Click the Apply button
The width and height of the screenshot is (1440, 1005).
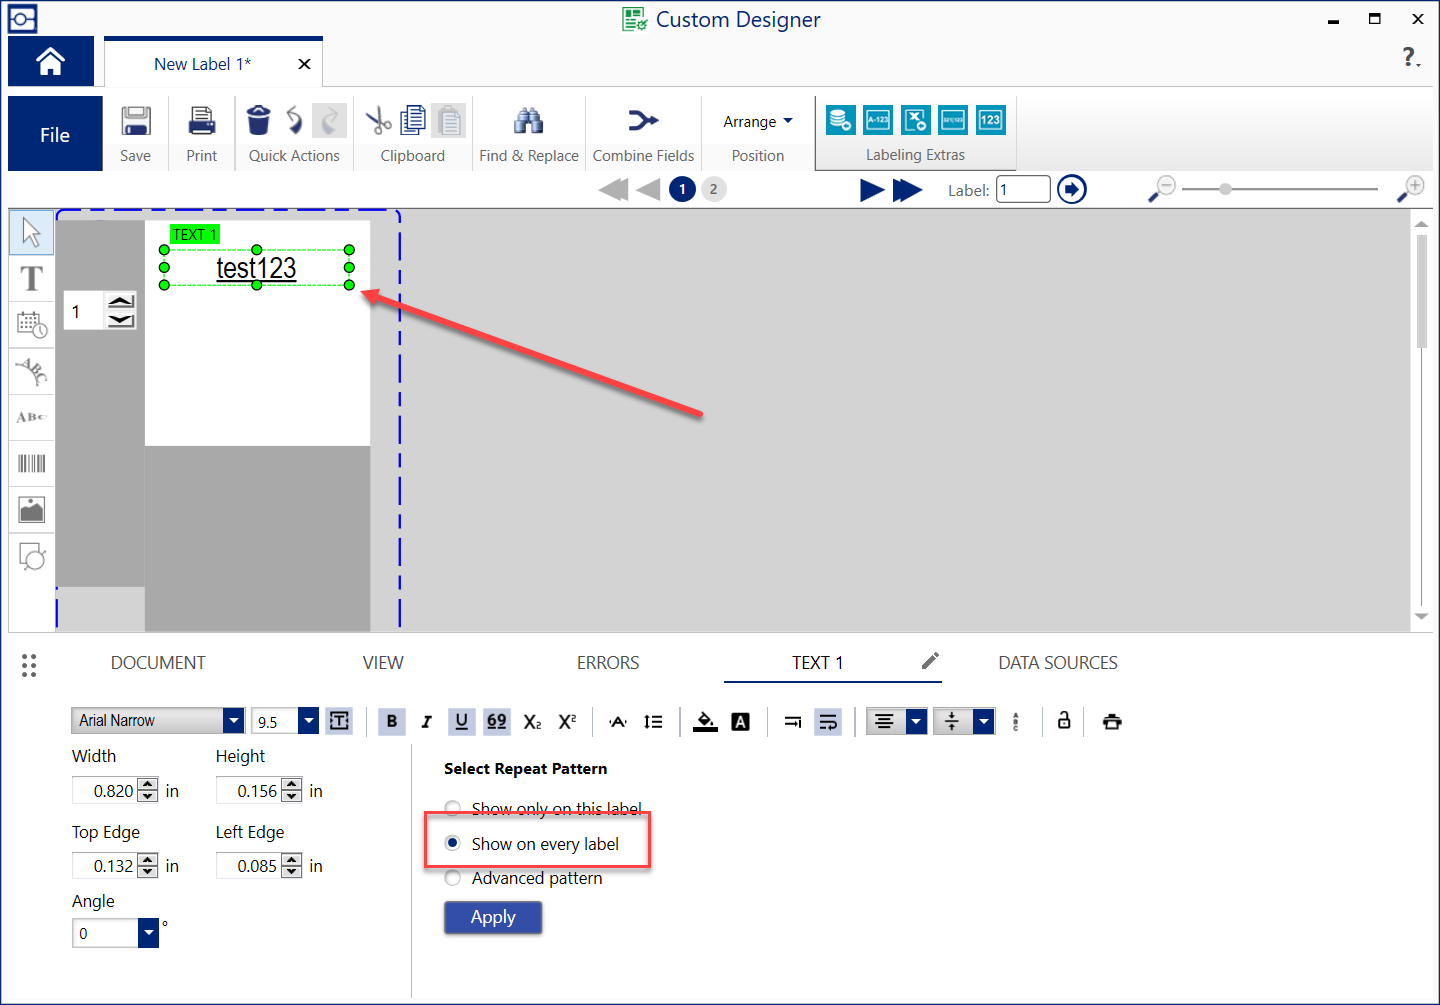point(493,917)
